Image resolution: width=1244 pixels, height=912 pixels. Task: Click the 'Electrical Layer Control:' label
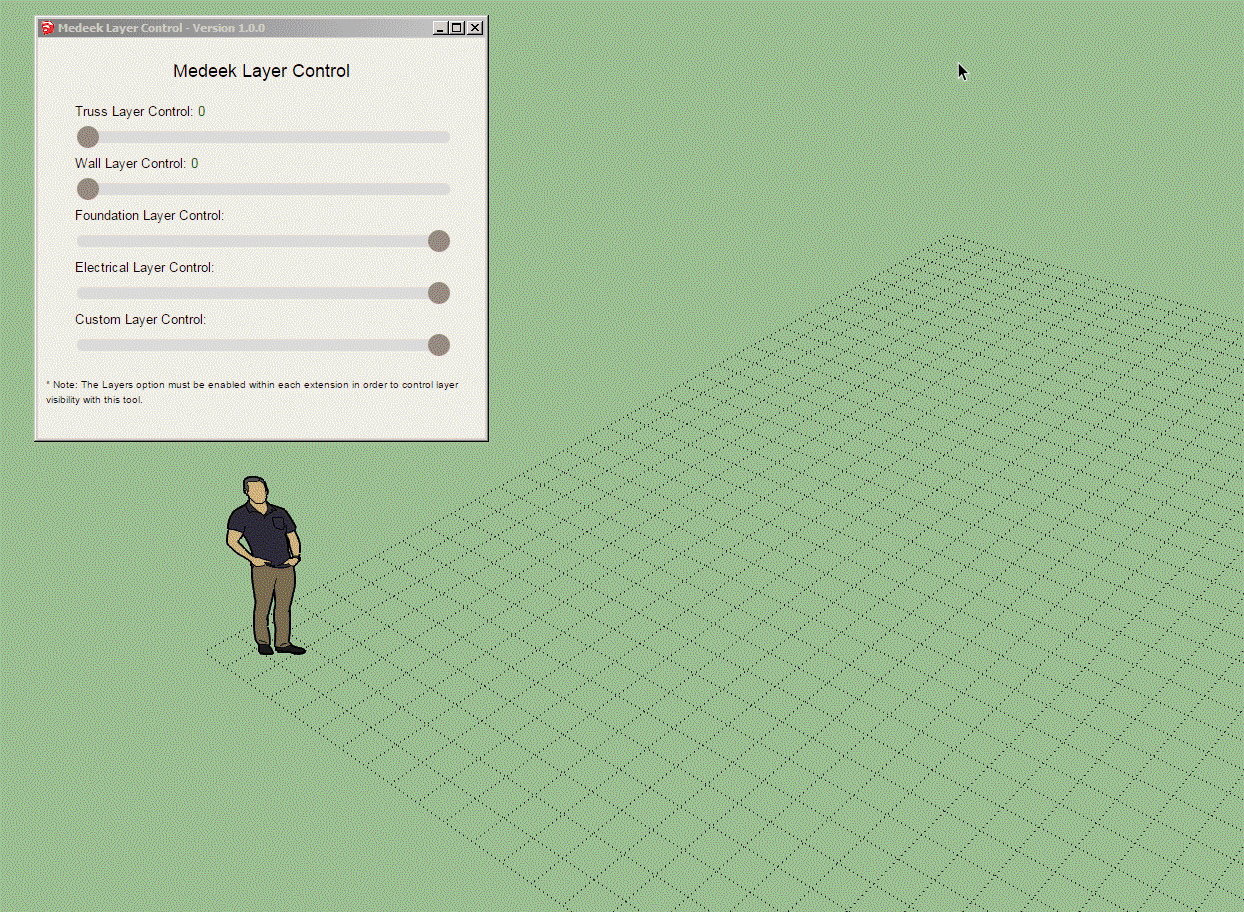pyautogui.click(x=144, y=267)
